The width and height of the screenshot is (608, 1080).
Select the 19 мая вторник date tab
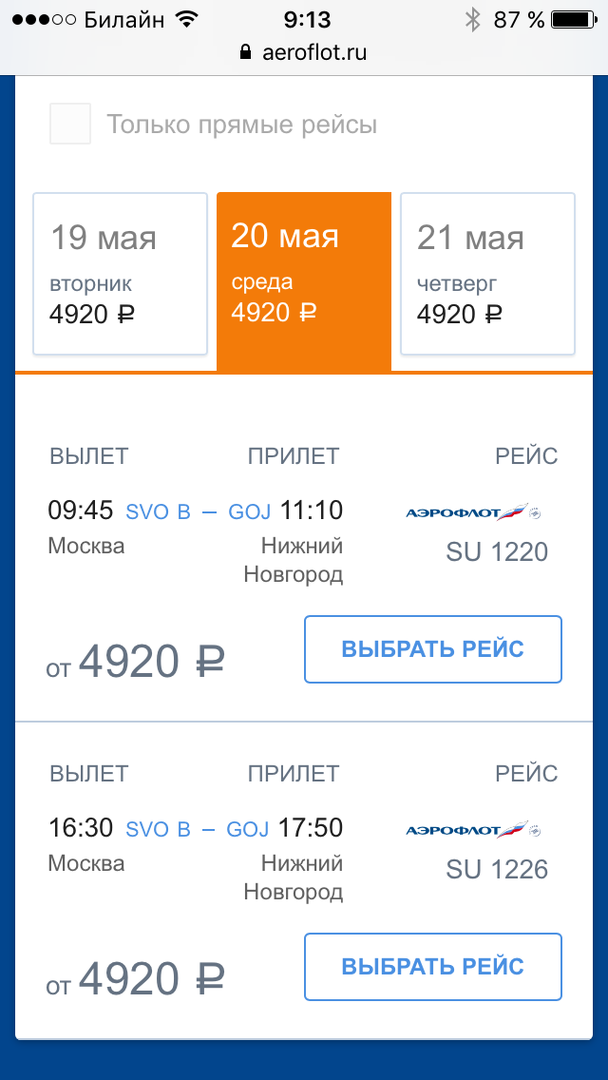pos(120,273)
